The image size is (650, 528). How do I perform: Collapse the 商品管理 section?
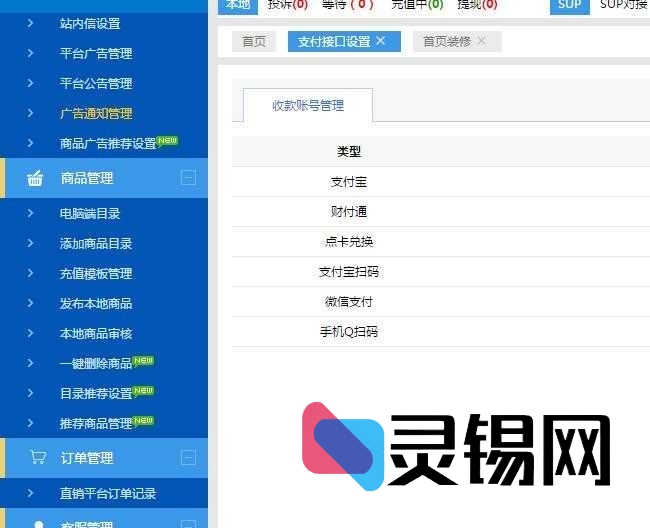(x=188, y=178)
